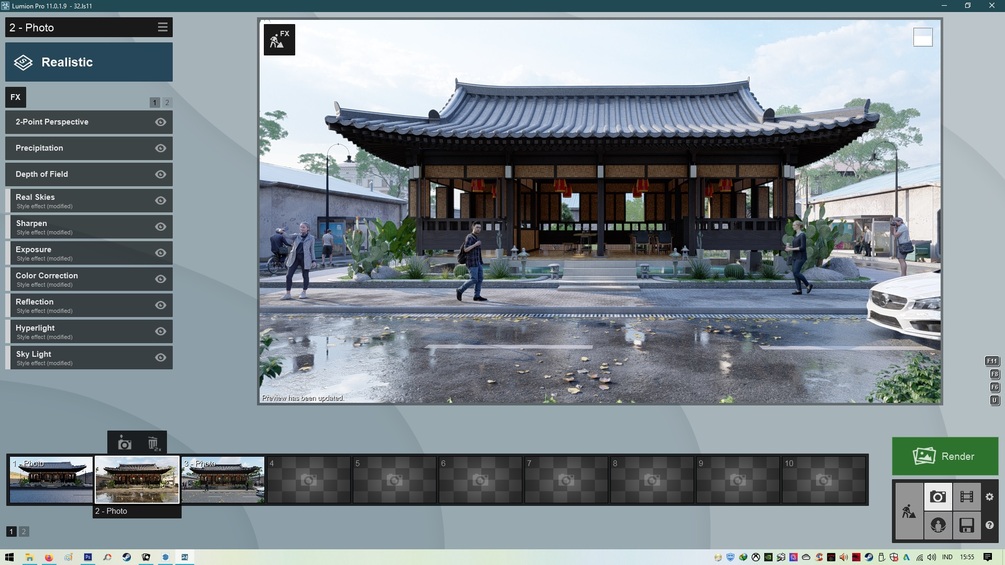Toggle visibility of Precipitation effect
Screen dimensions: 1005x565
point(160,148)
